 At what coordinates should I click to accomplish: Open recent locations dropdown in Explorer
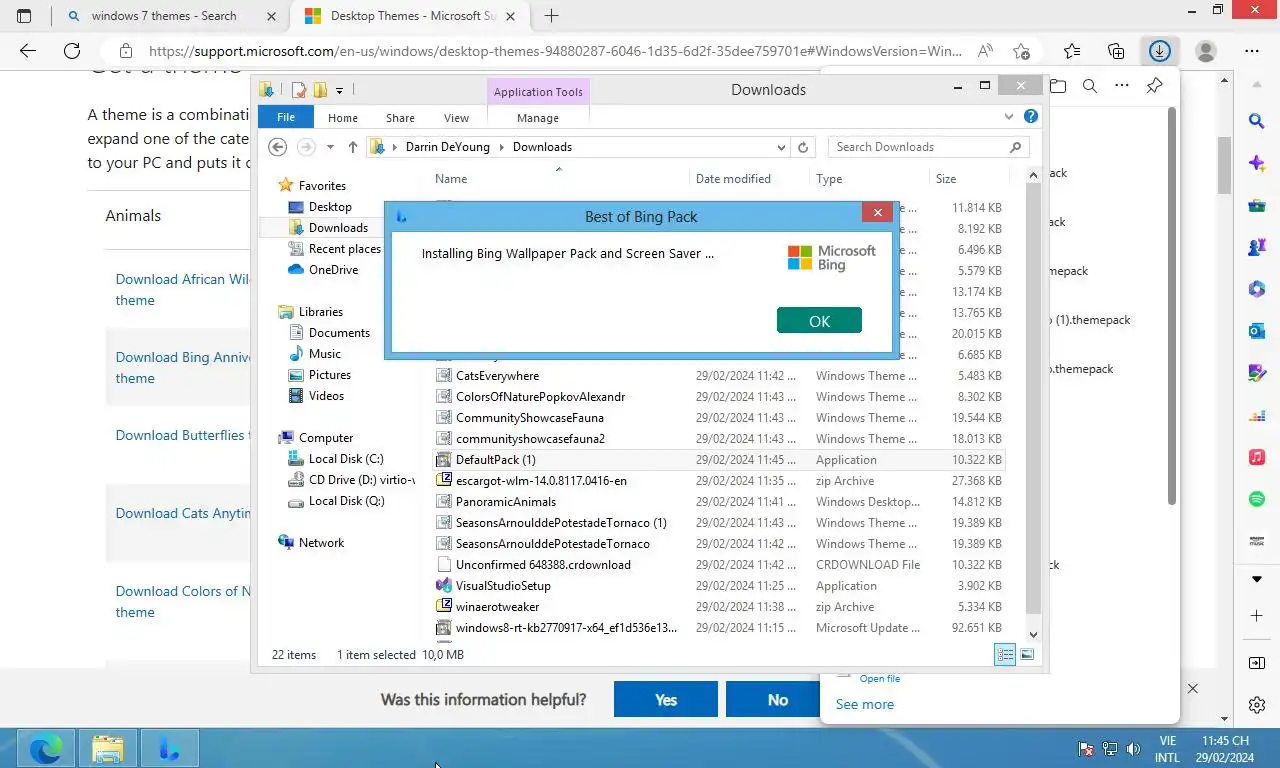pyautogui.click(x=330, y=147)
